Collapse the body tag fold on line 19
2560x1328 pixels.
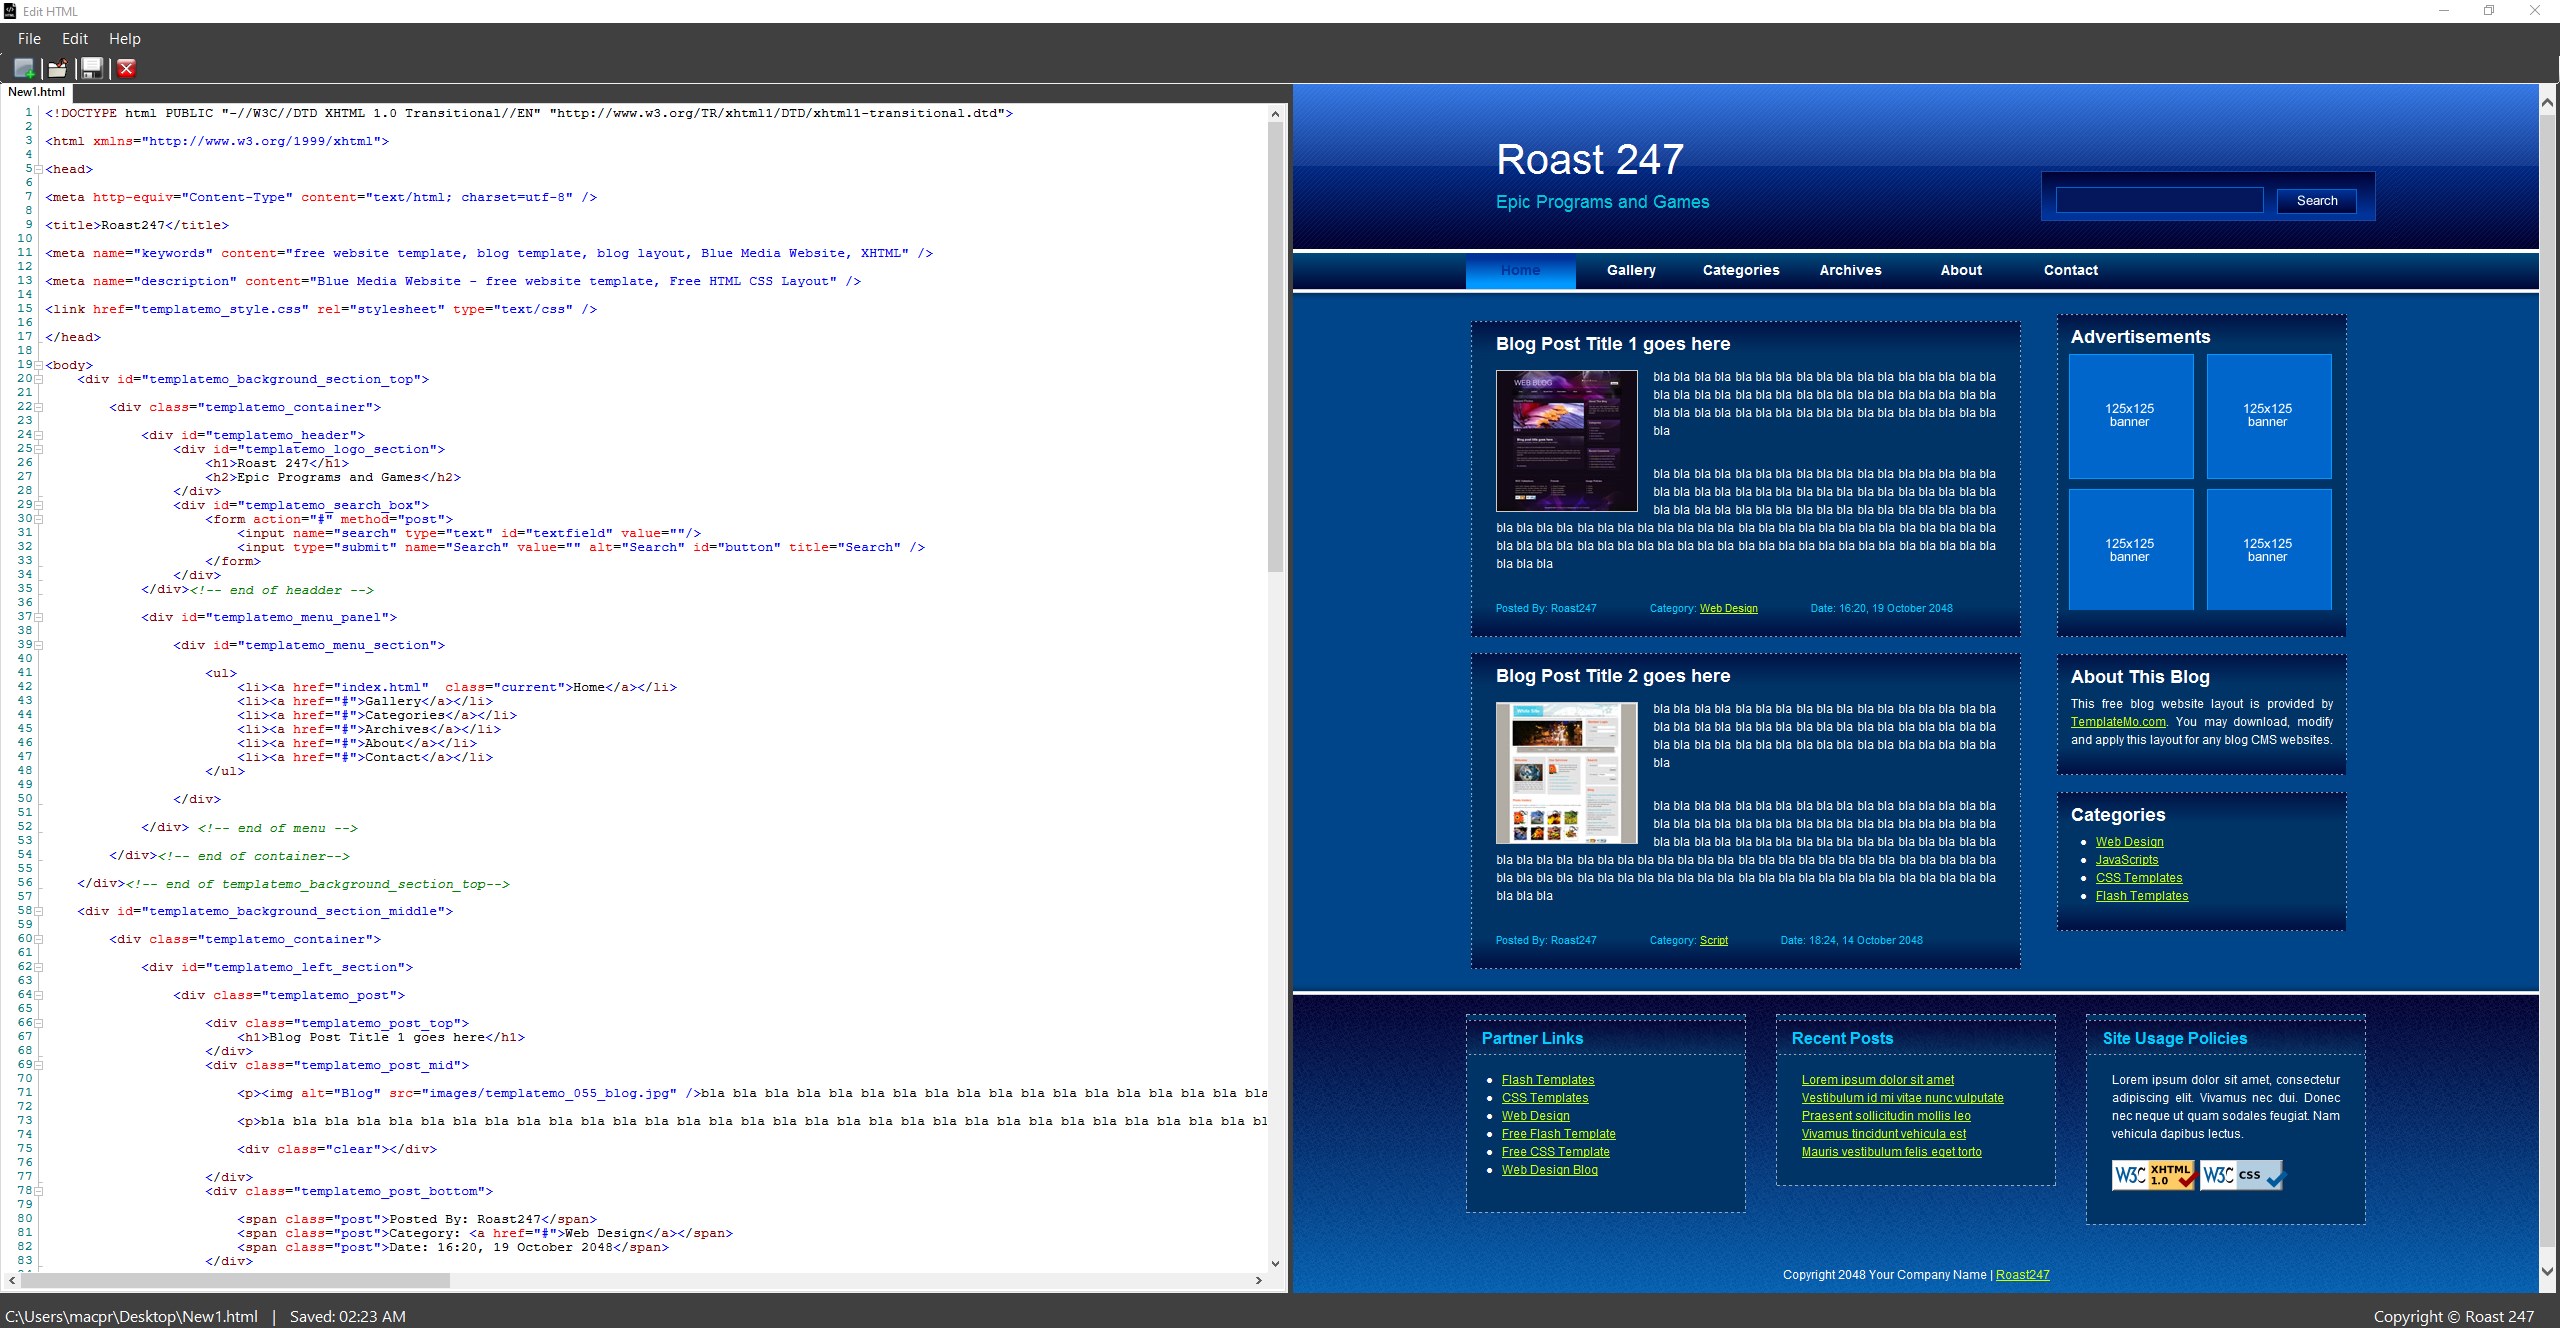point(39,365)
